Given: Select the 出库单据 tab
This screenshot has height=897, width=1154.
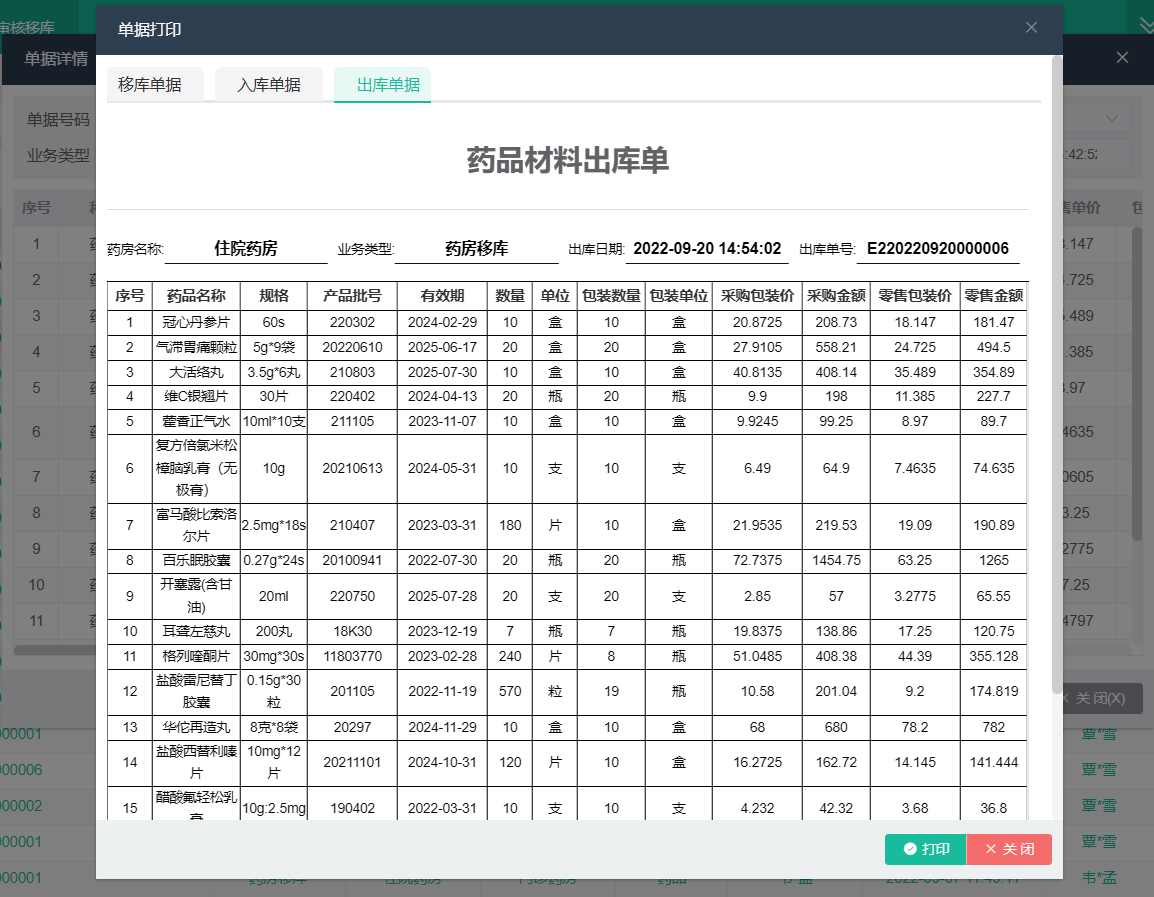Looking at the screenshot, I should (383, 85).
